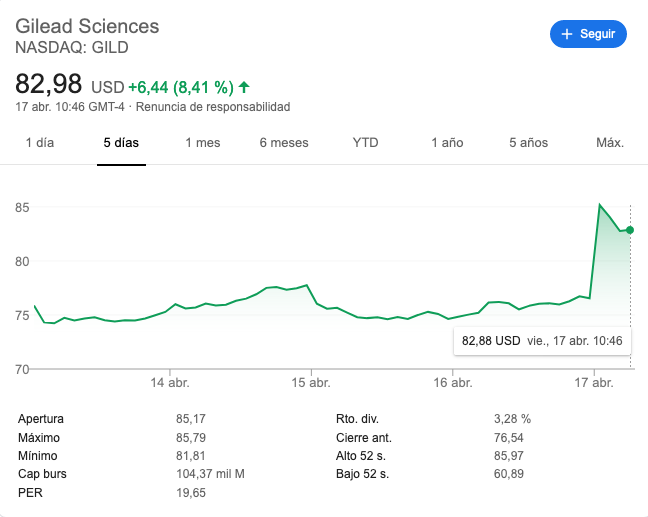Click the chart peak on 17 abr.
Screen dimensions: 648x517
click(x=600, y=205)
